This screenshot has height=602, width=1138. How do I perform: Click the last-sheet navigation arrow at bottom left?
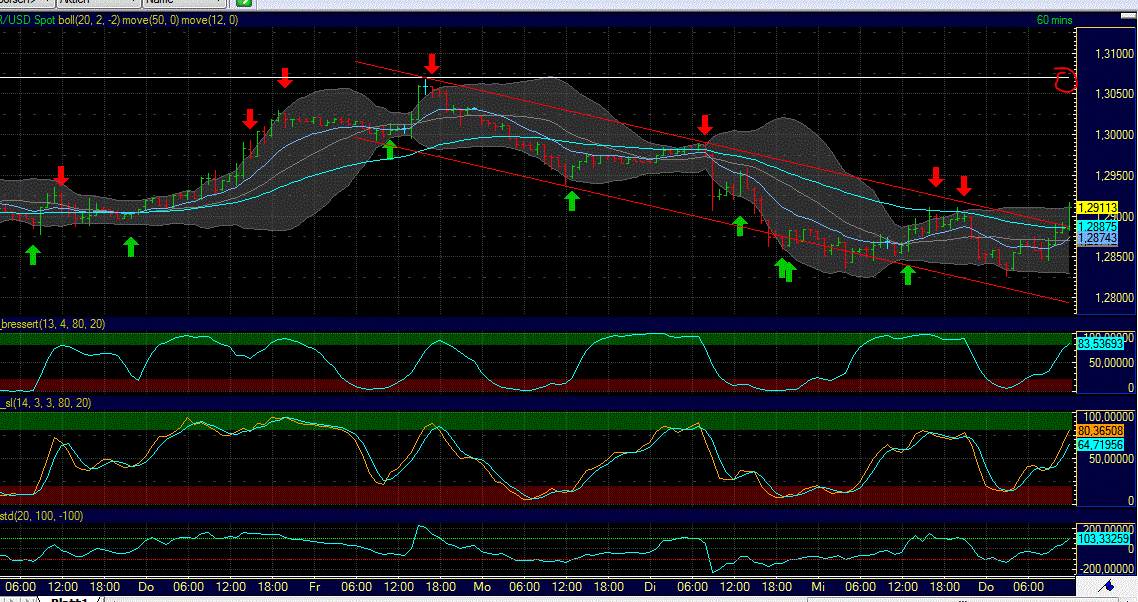click(x=33, y=598)
